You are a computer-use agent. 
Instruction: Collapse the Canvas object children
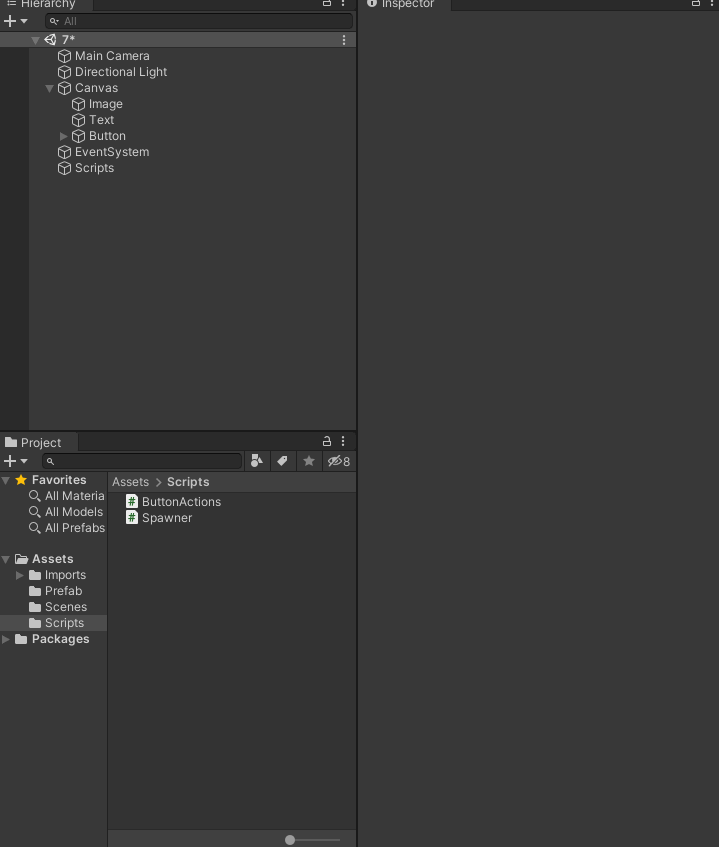50,88
